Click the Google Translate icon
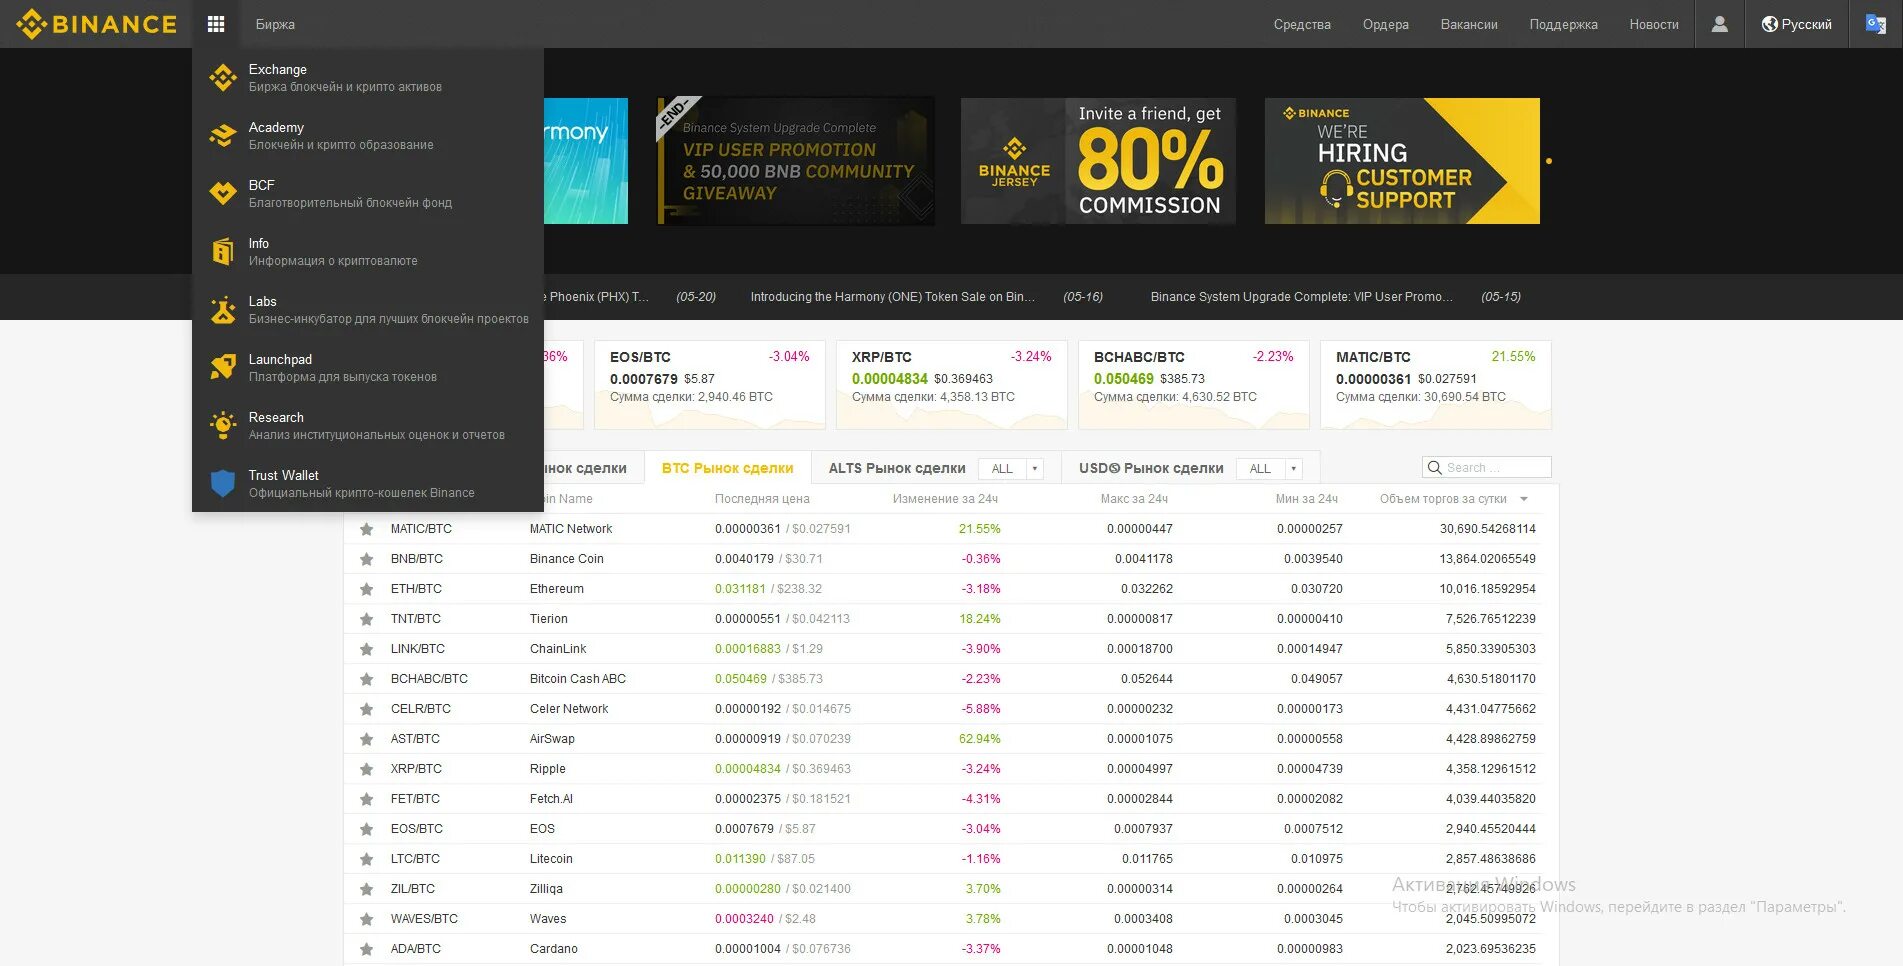This screenshot has height=966, width=1903. pos(1876,24)
